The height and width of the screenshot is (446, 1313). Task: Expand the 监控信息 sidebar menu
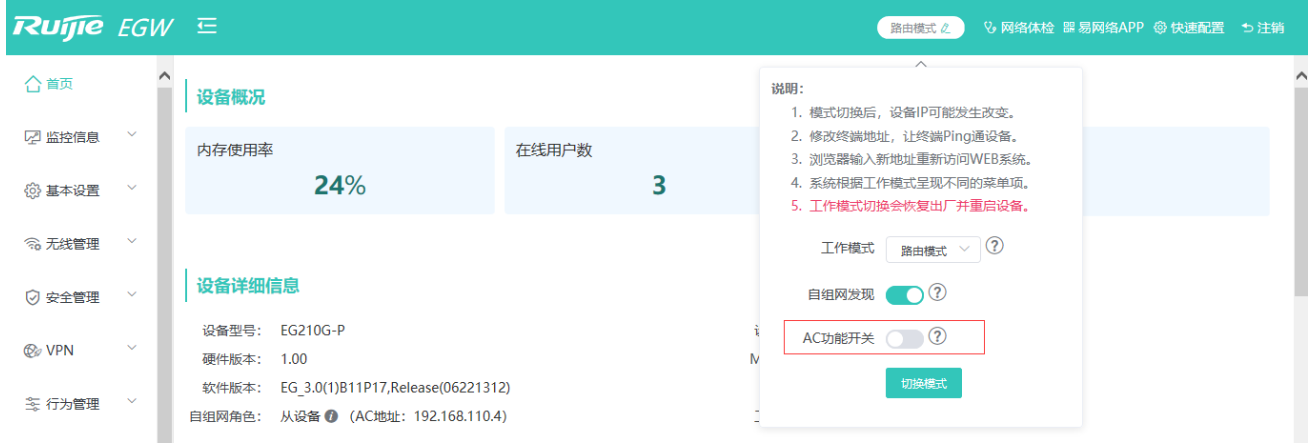(81, 137)
